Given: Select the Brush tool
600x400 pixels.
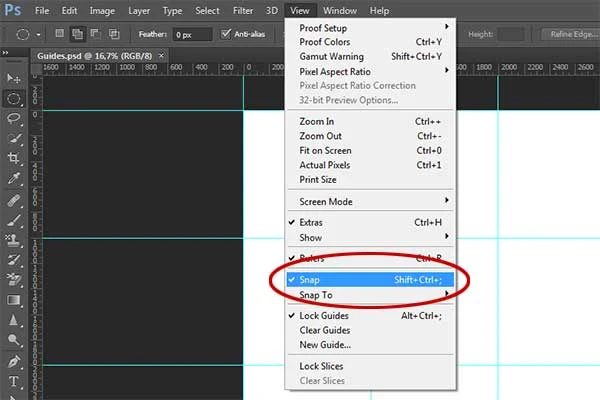Looking at the screenshot, I should pos(14,220).
